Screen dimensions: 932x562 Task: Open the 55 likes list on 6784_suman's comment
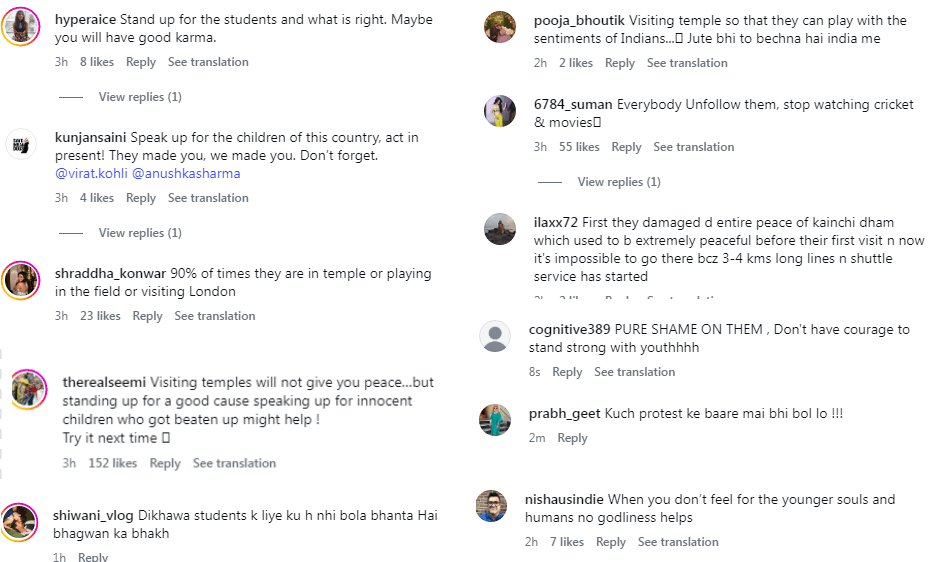click(579, 147)
